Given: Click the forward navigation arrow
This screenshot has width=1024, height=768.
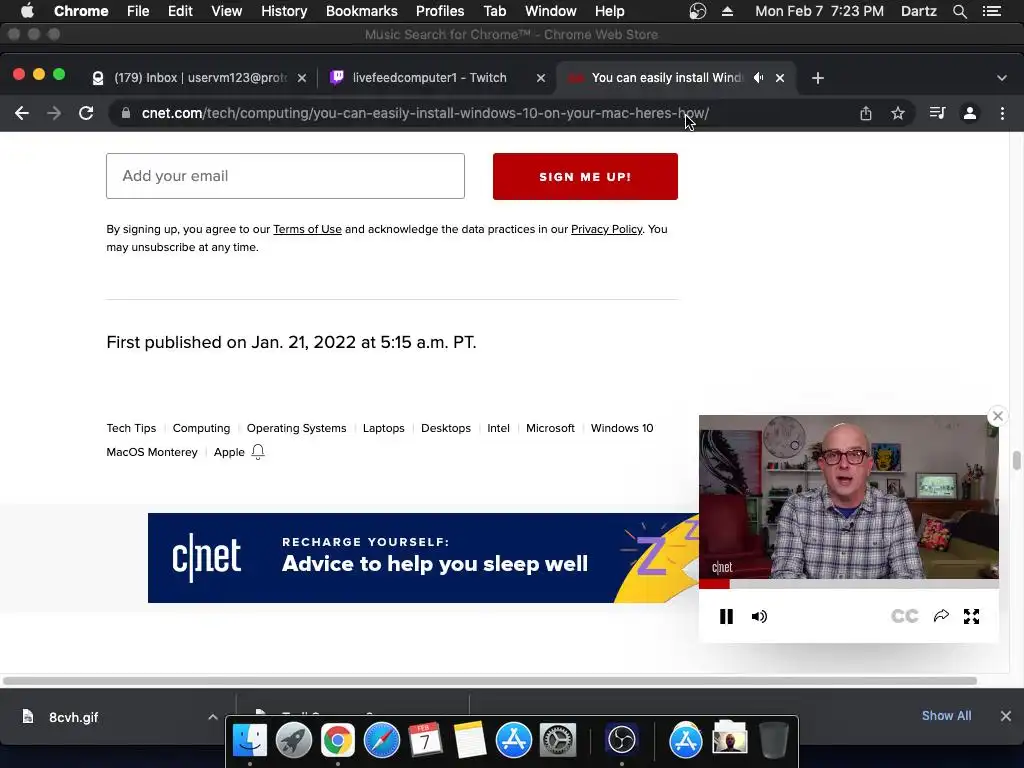Looking at the screenshot, I should [x=54, y=113].
